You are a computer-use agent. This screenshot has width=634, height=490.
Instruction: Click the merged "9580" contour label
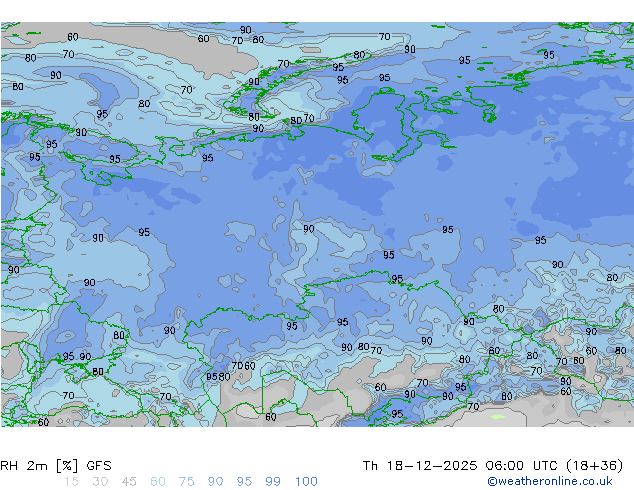click(218, 377)
